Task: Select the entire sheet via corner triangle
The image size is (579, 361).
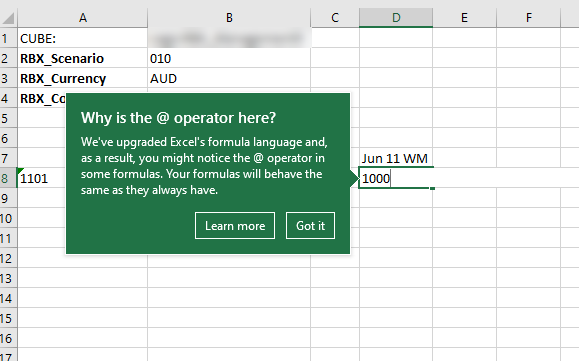Action: (8, 18)
